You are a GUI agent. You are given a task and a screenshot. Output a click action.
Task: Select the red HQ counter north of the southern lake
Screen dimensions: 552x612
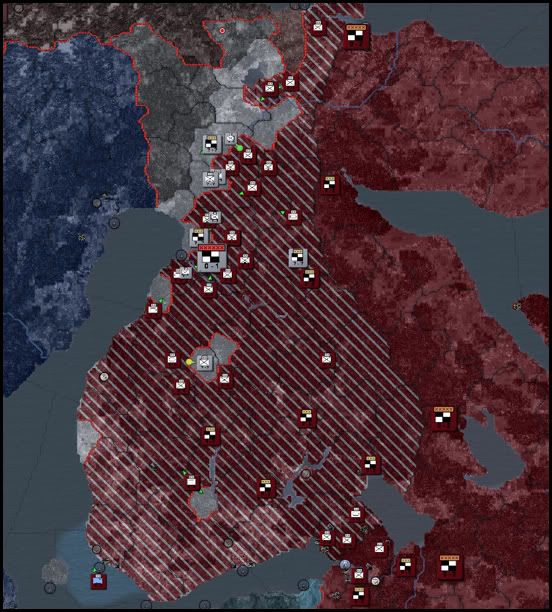point(370,464)
